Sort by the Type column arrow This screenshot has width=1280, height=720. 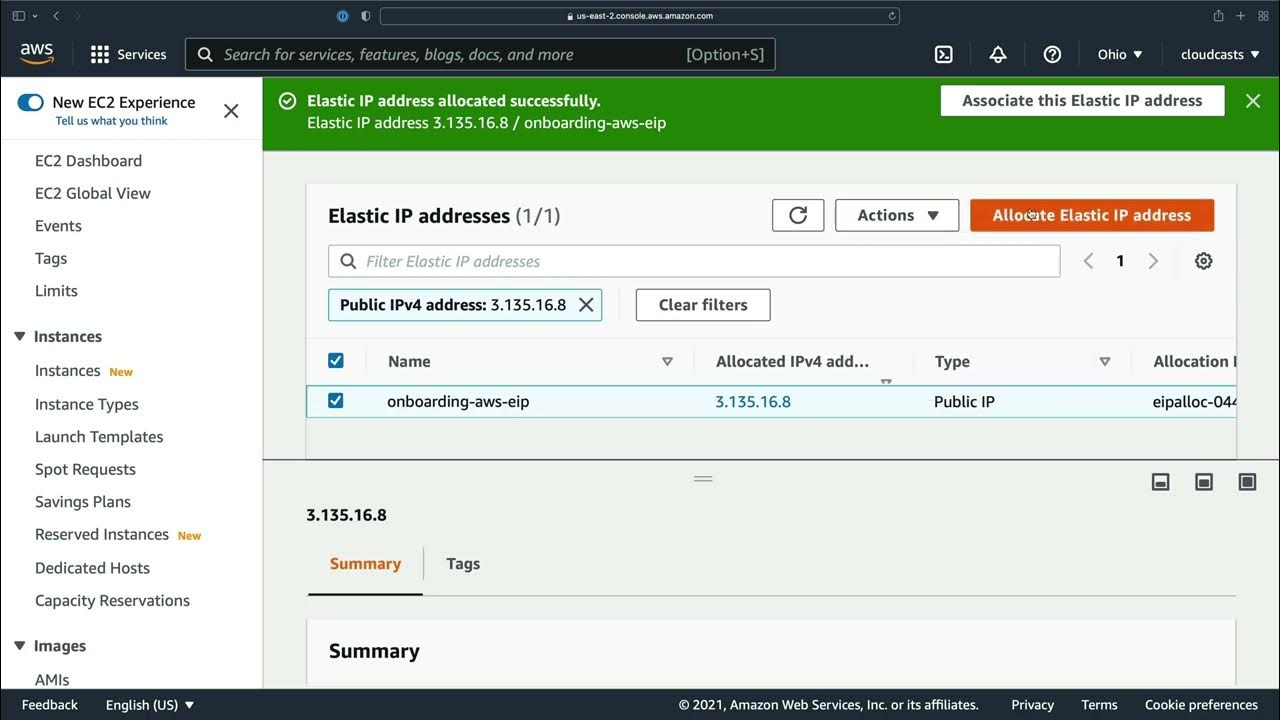point(1105,362)
